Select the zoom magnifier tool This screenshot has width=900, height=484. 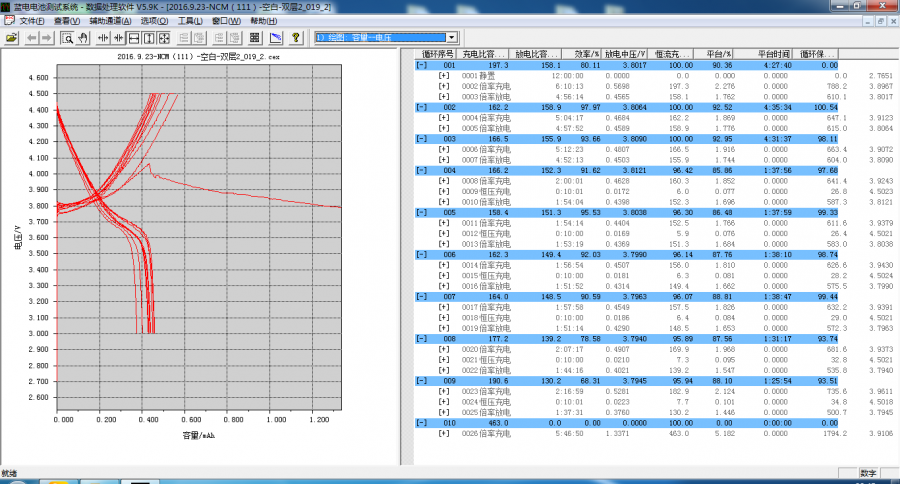click(x=67, y=38)
